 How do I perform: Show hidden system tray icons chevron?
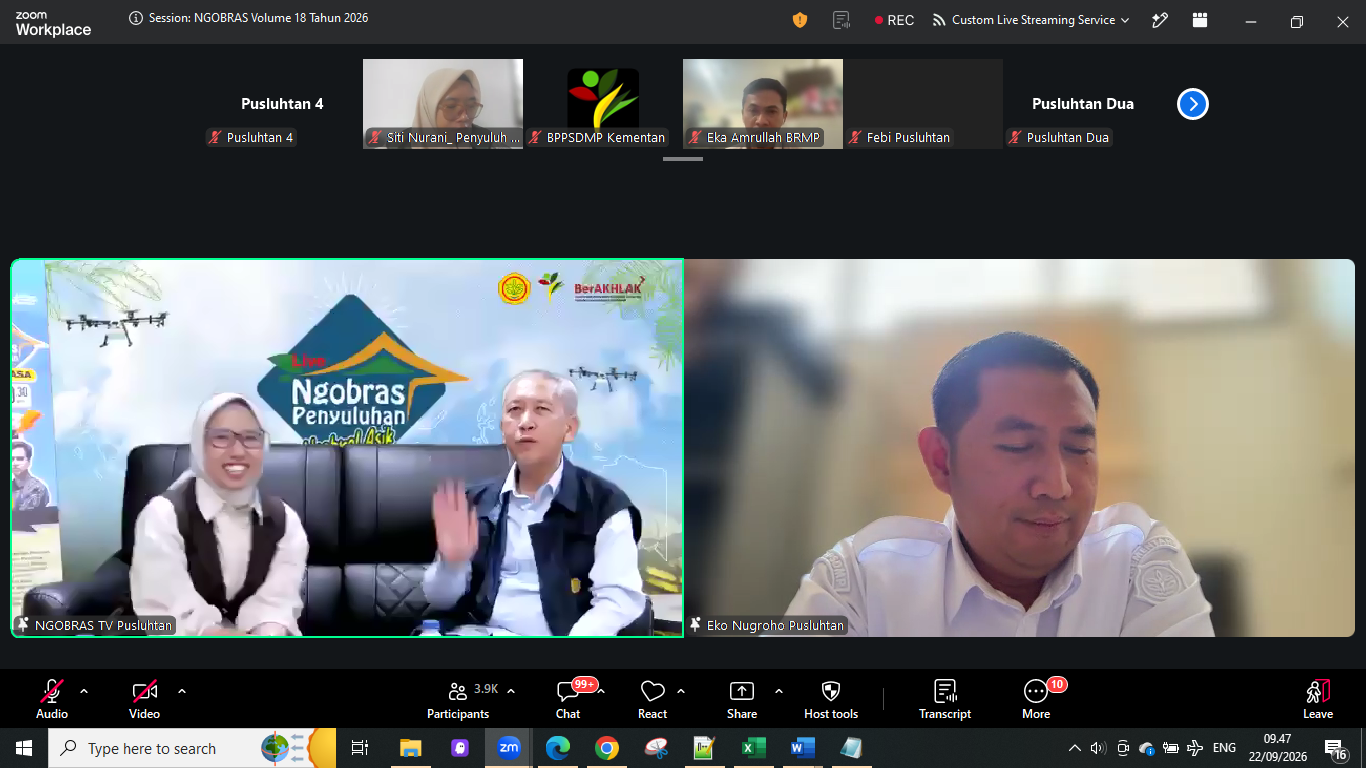coord(1075,748)
